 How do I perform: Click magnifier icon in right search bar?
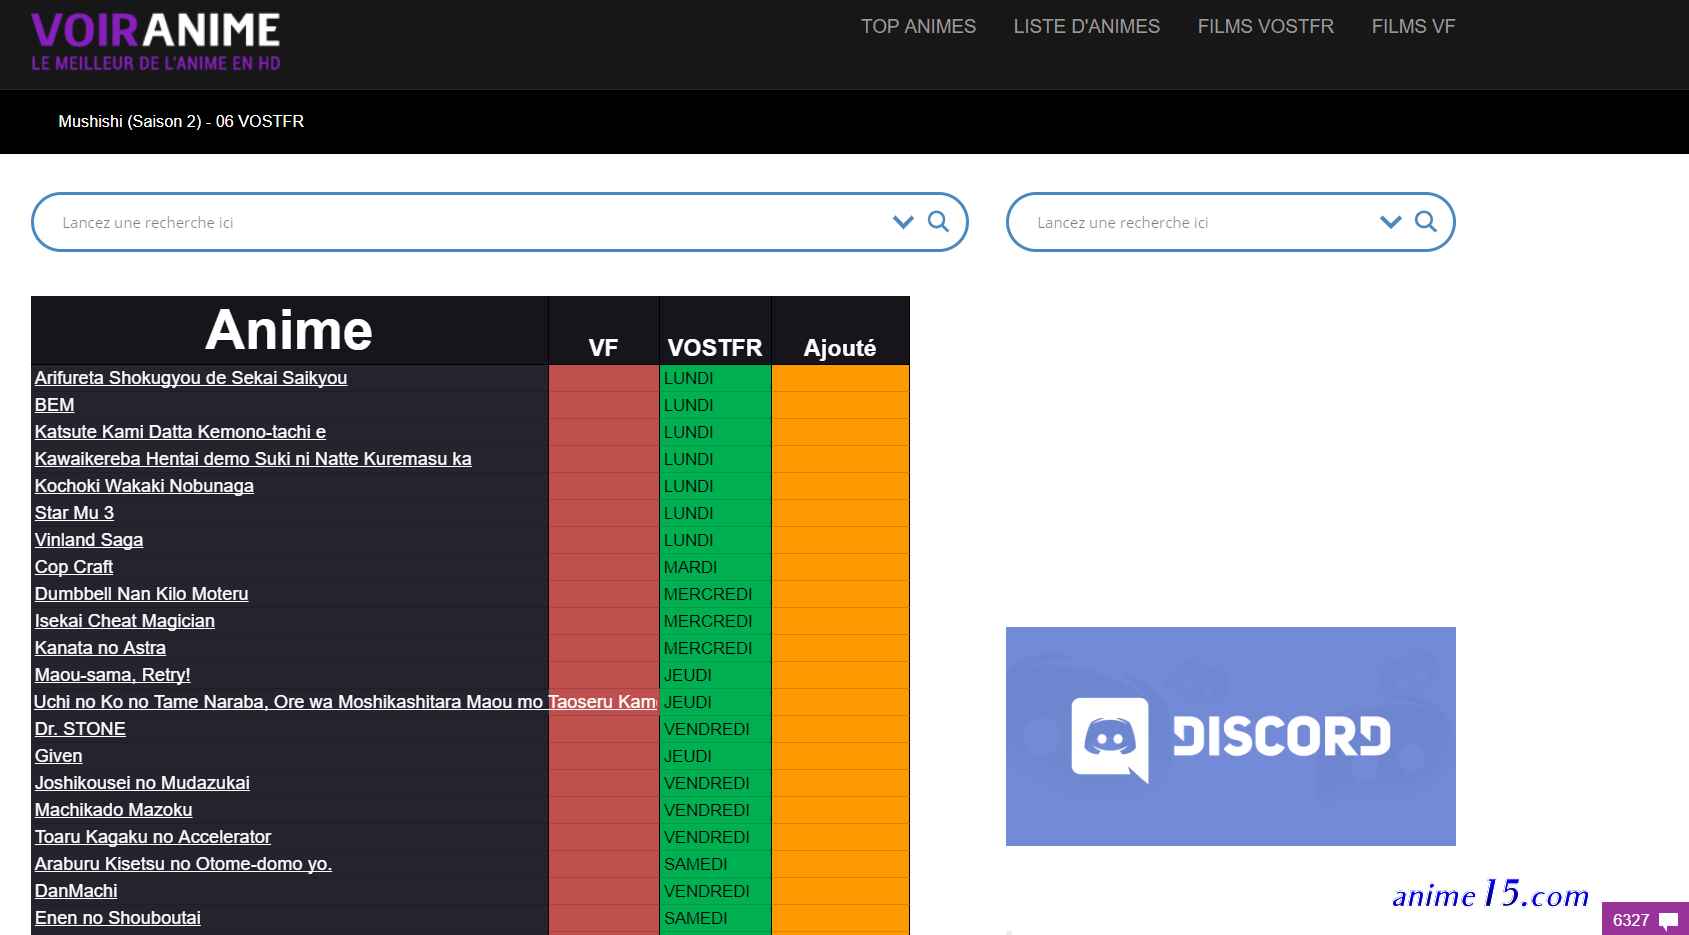[x=1426, y=221]
